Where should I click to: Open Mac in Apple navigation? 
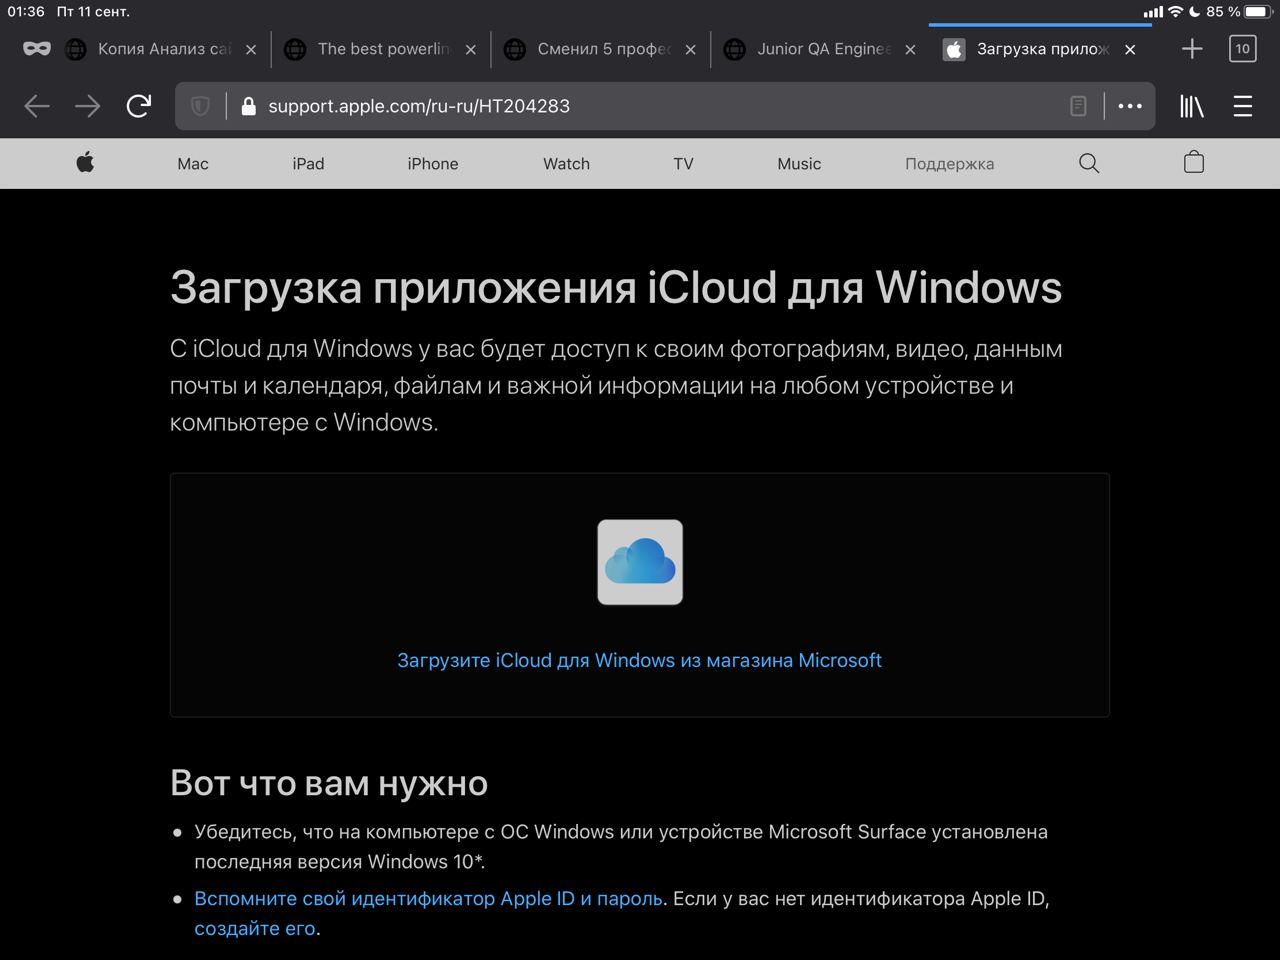tap(193, 164)
